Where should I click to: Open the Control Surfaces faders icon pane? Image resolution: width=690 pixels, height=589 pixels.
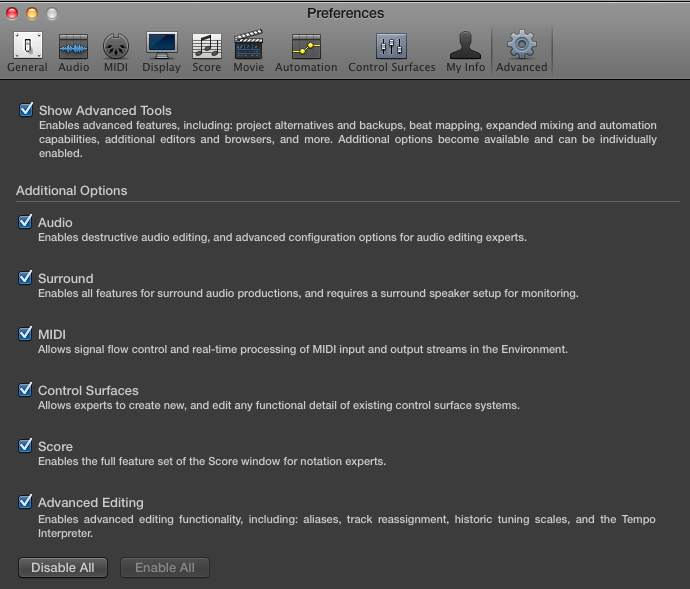(392, 46)
